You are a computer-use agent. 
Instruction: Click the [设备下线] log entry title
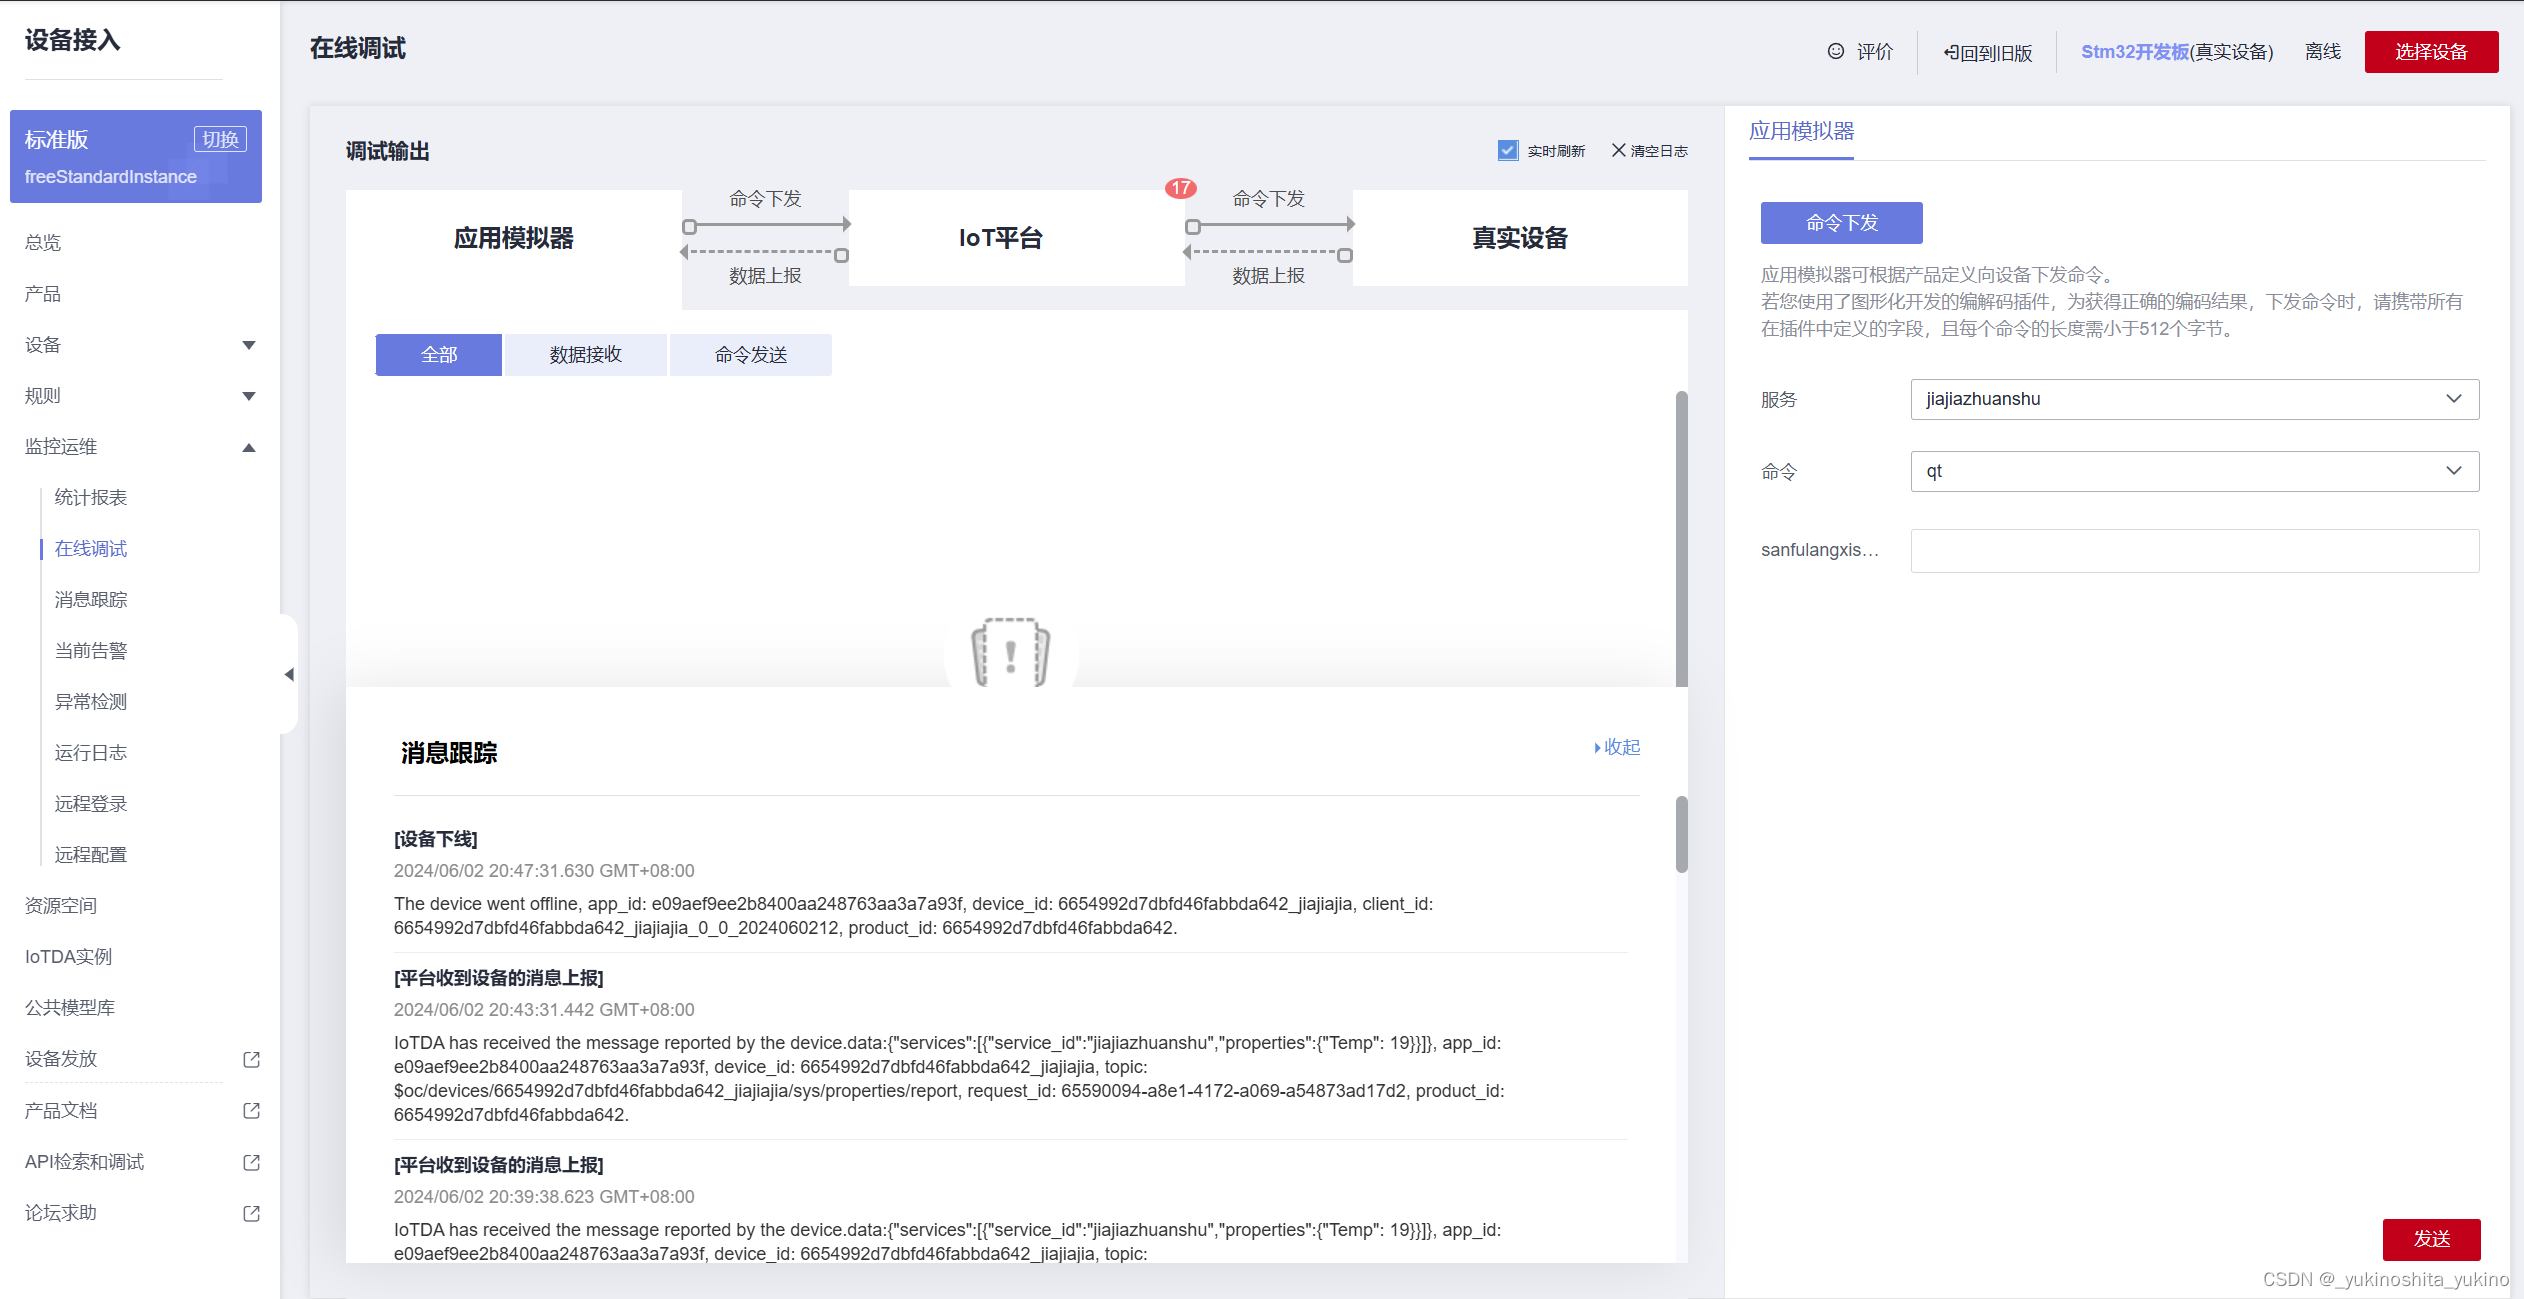(x=435, y=839)
